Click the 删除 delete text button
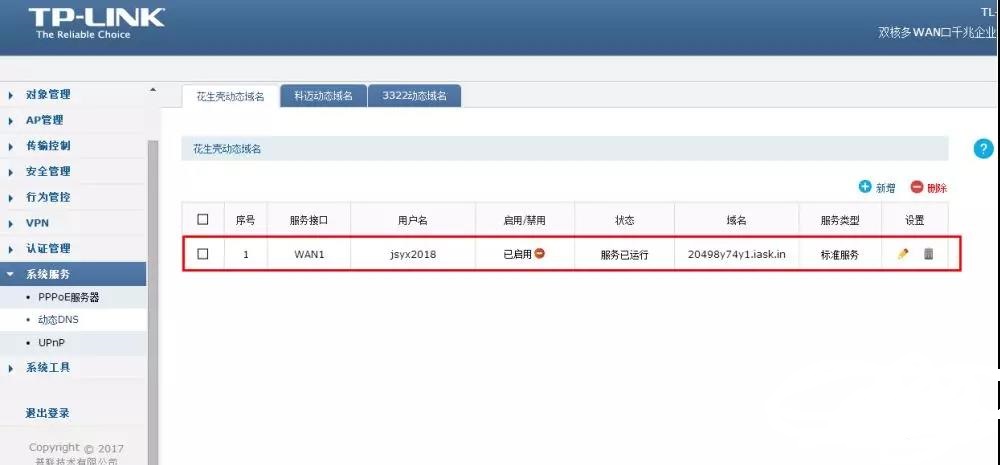This screenshot has height=465, width=1000. tap(938, 188)
